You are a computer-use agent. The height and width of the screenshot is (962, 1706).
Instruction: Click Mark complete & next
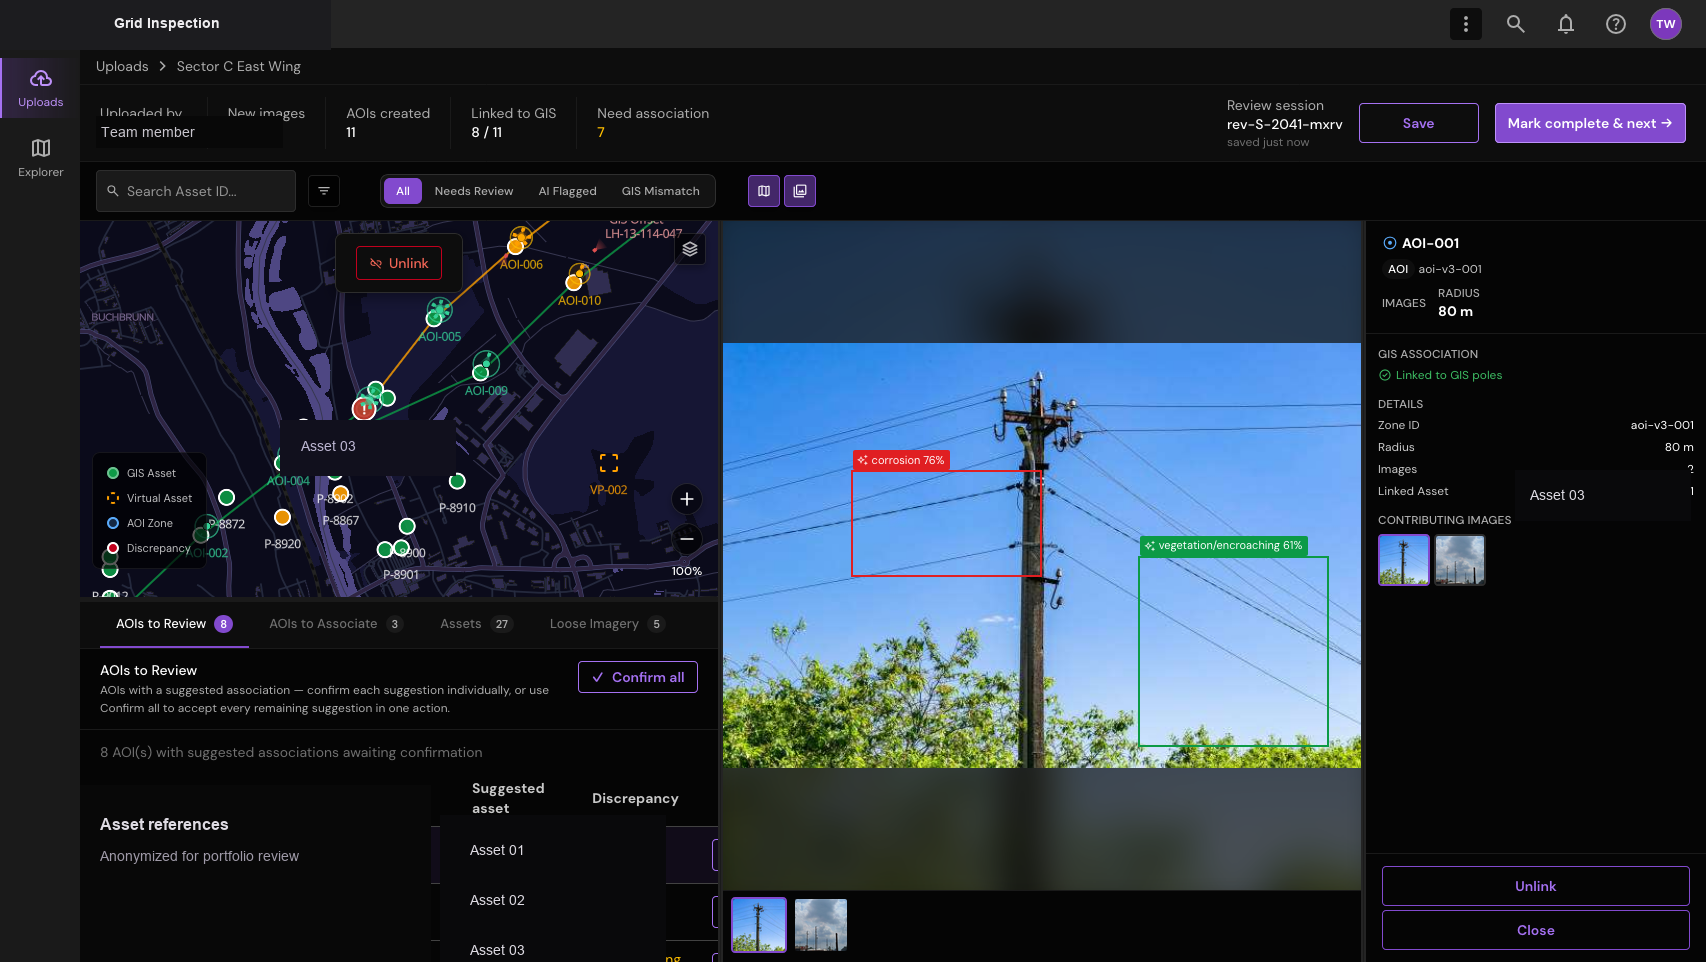tap(1590, 123)
